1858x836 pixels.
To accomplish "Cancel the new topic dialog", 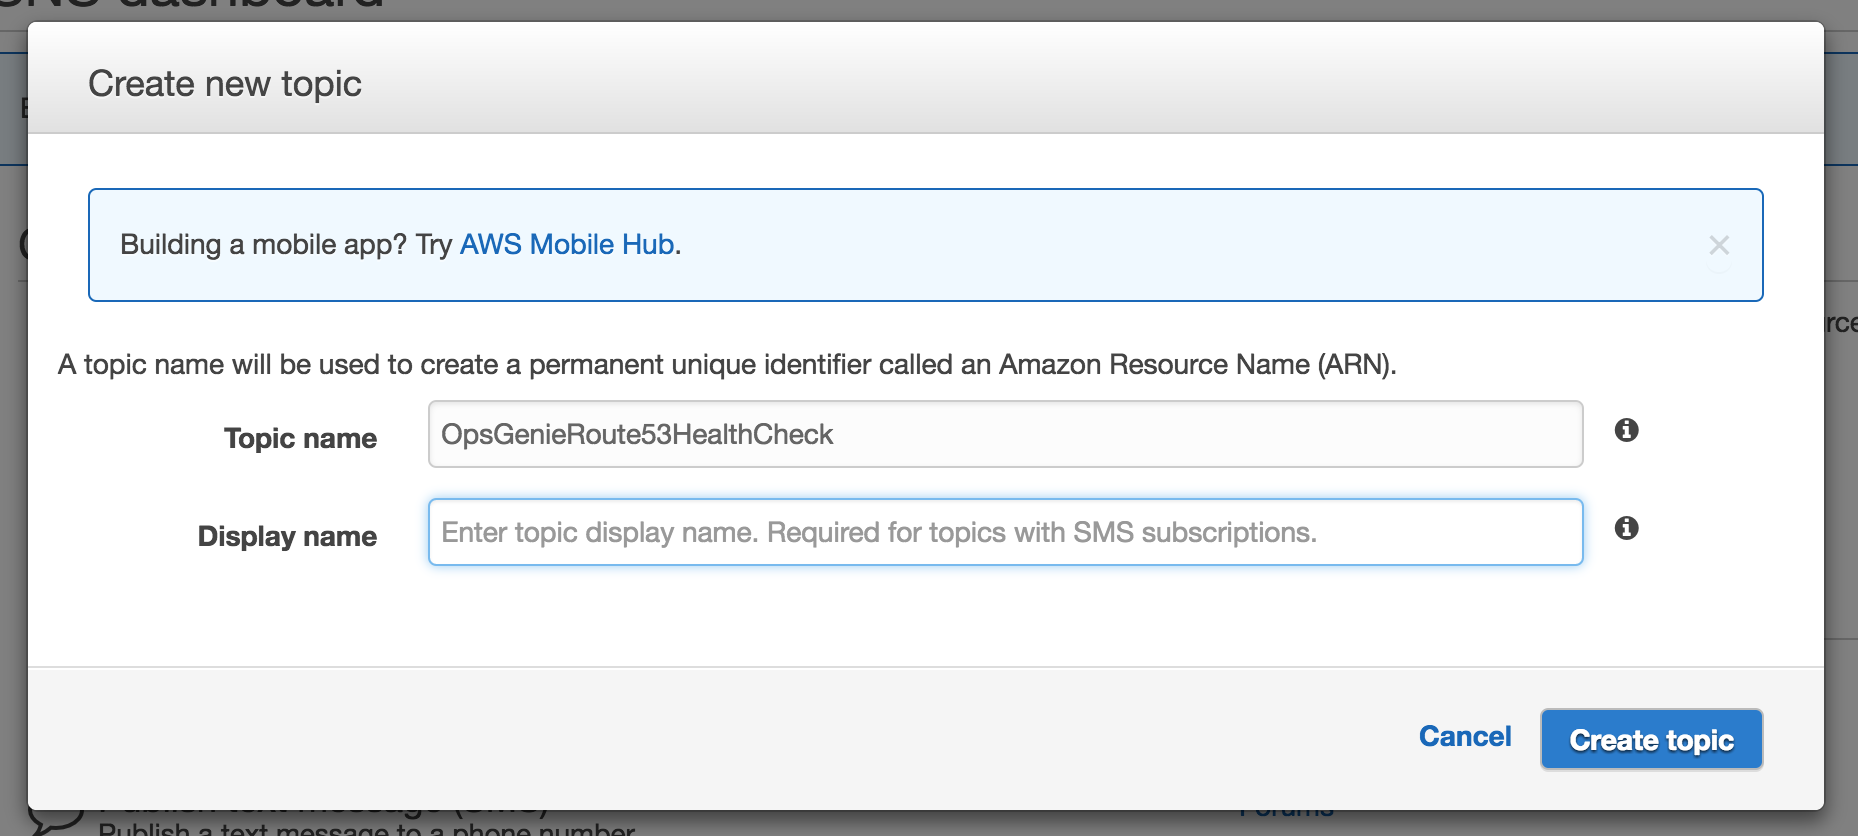I will [1465, 737].
